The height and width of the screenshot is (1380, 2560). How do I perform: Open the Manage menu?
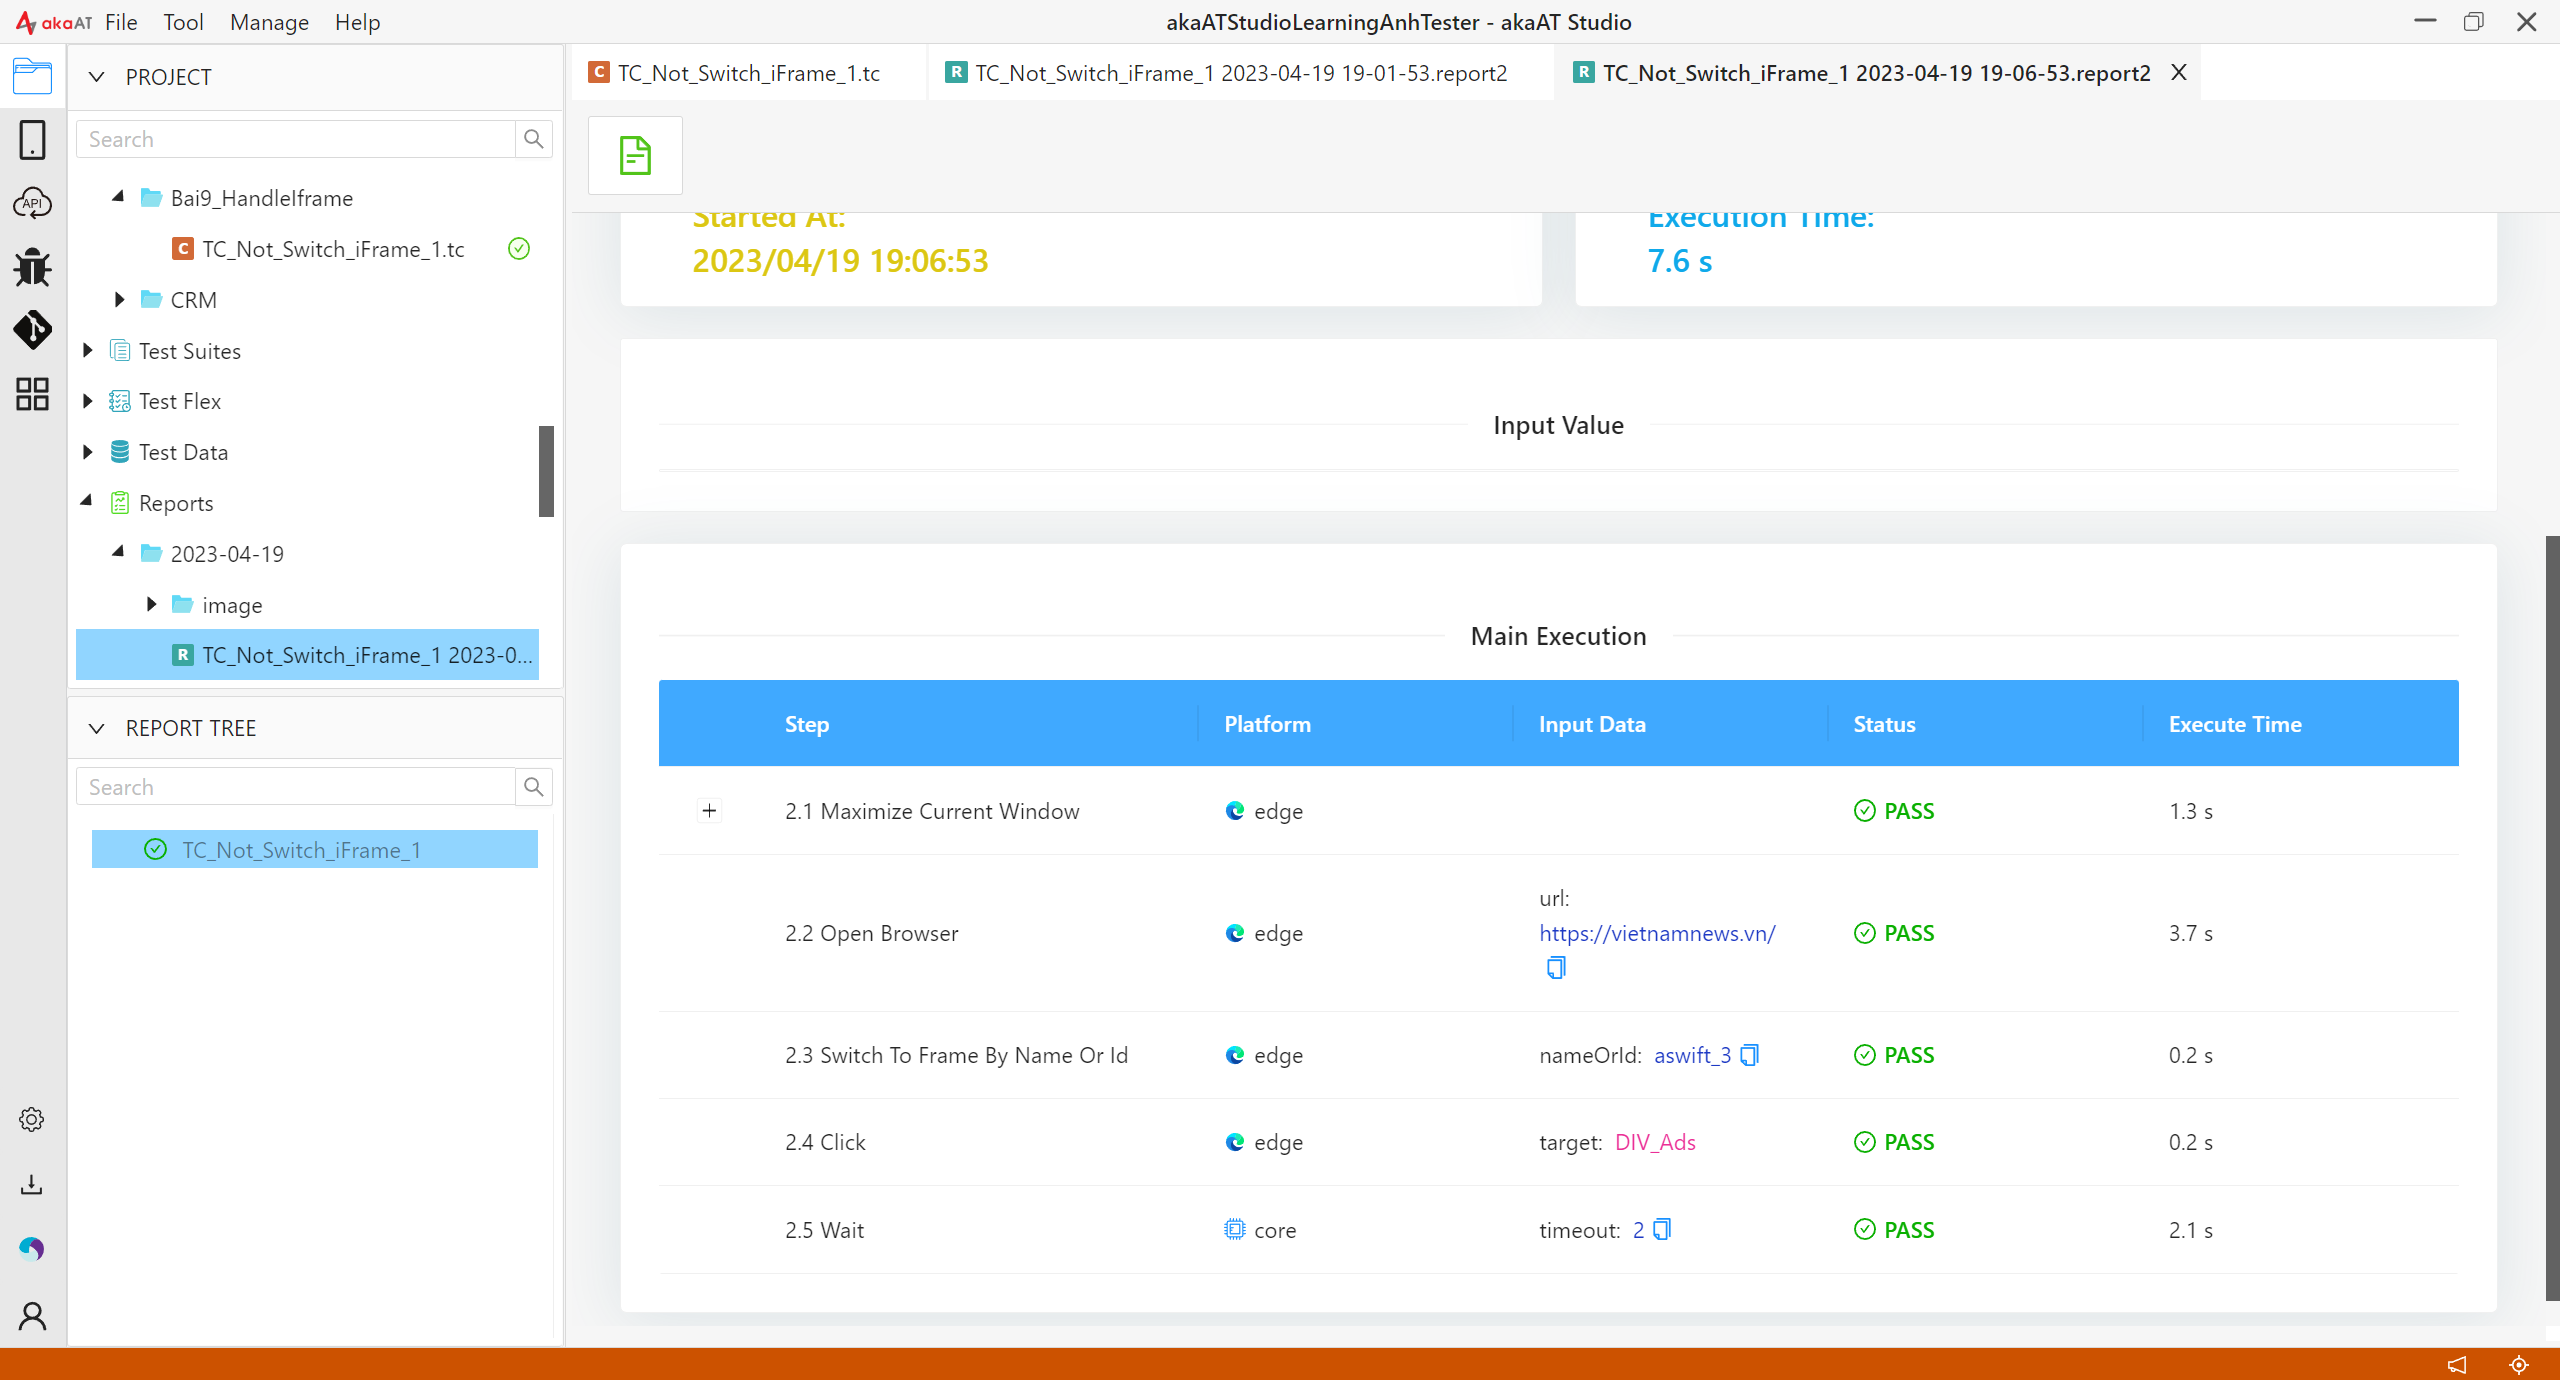point(269,22)
